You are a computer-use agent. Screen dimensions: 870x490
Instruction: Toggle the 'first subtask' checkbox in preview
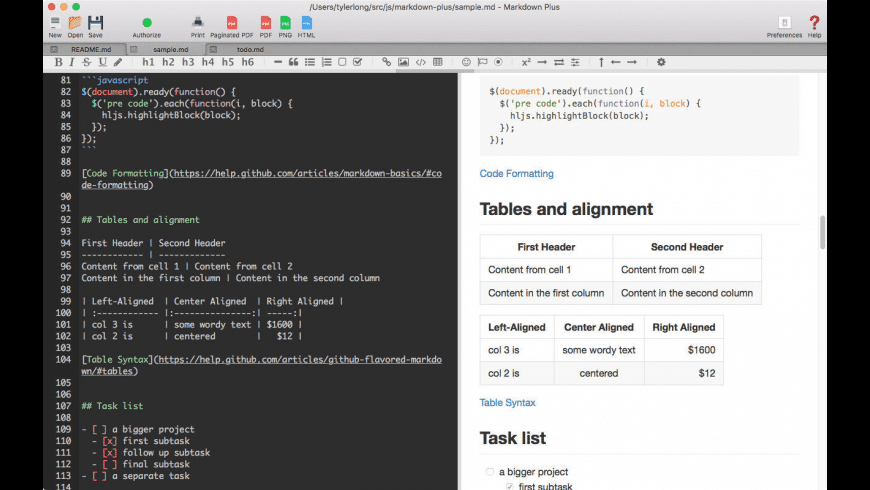[510, 486]
